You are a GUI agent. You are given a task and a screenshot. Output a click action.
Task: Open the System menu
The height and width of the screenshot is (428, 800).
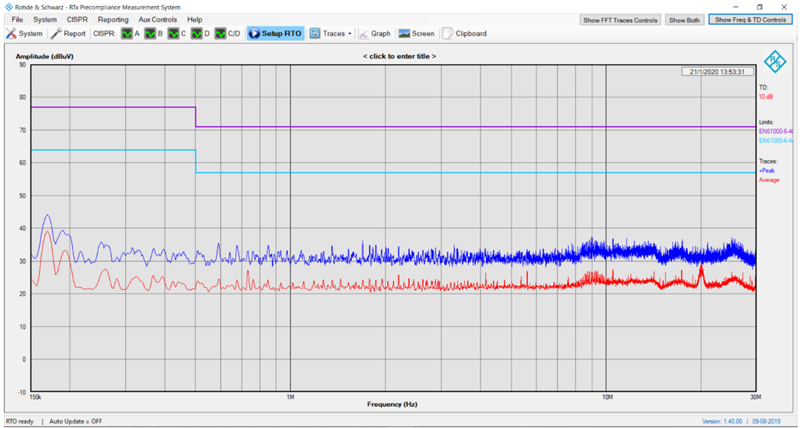coord(45,20)
